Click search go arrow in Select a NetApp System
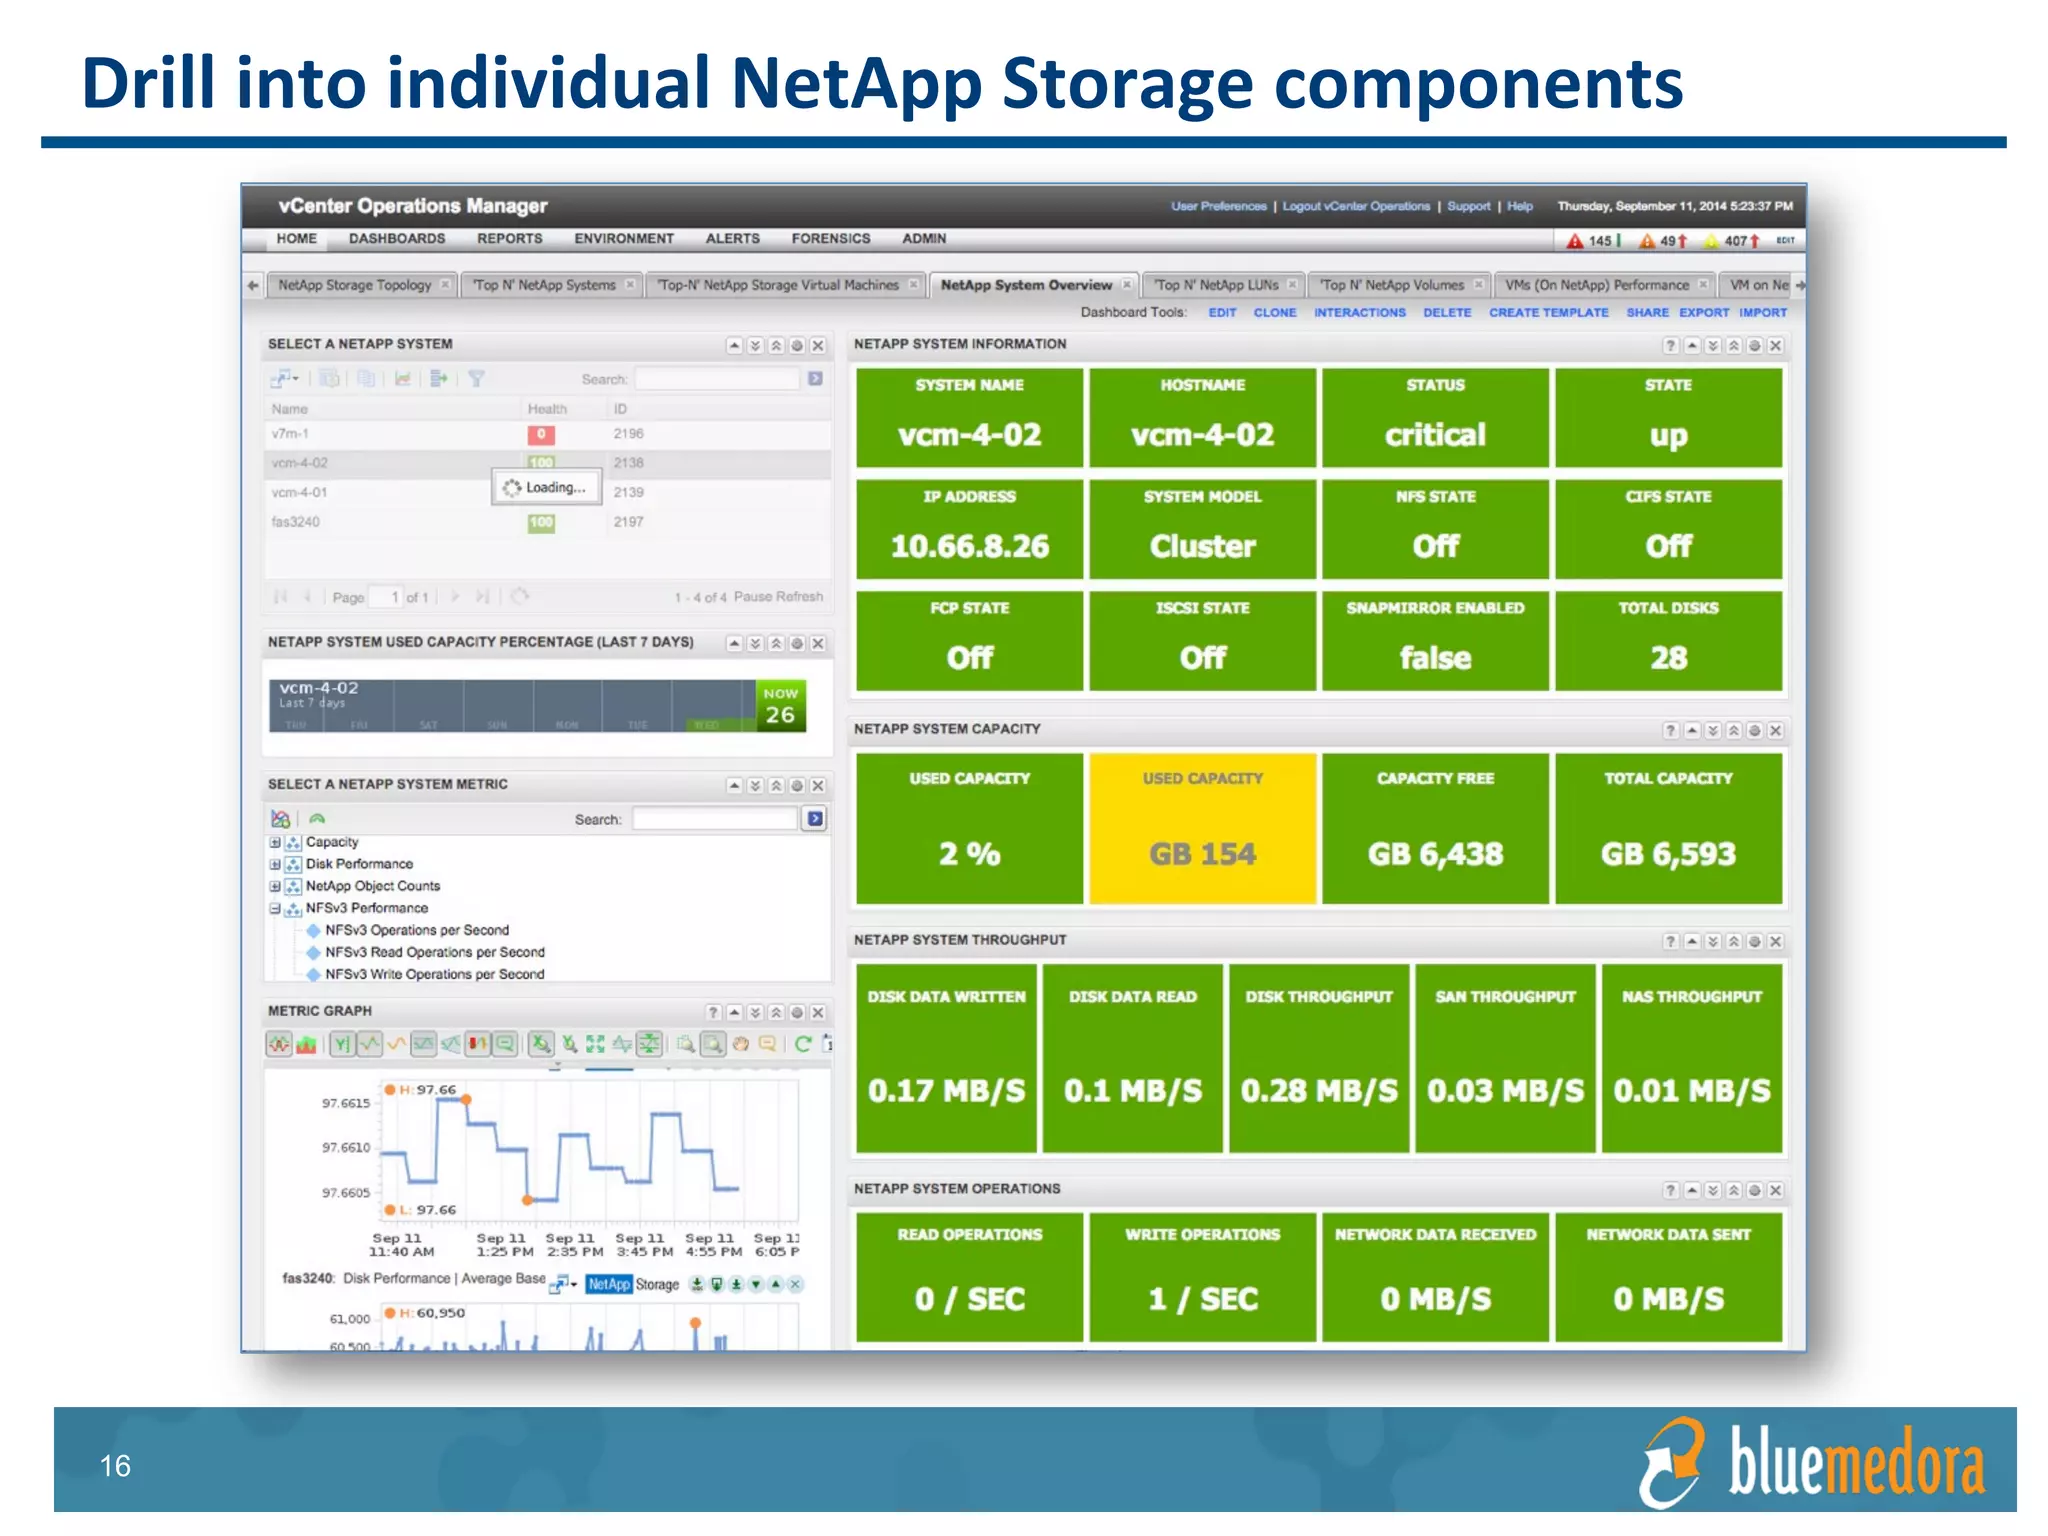The image size is (2048, 1536). [815, 379]
